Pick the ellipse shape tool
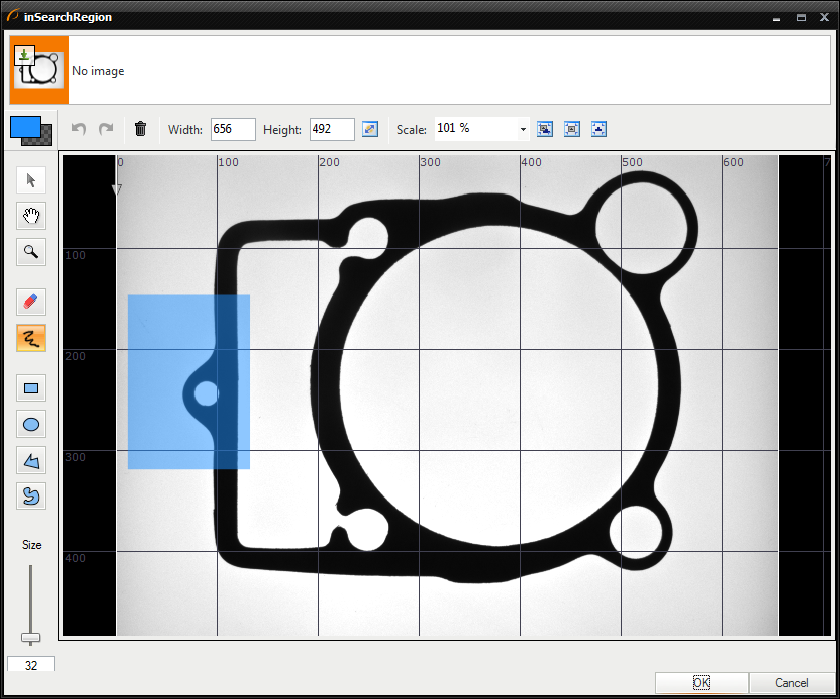 31,424
